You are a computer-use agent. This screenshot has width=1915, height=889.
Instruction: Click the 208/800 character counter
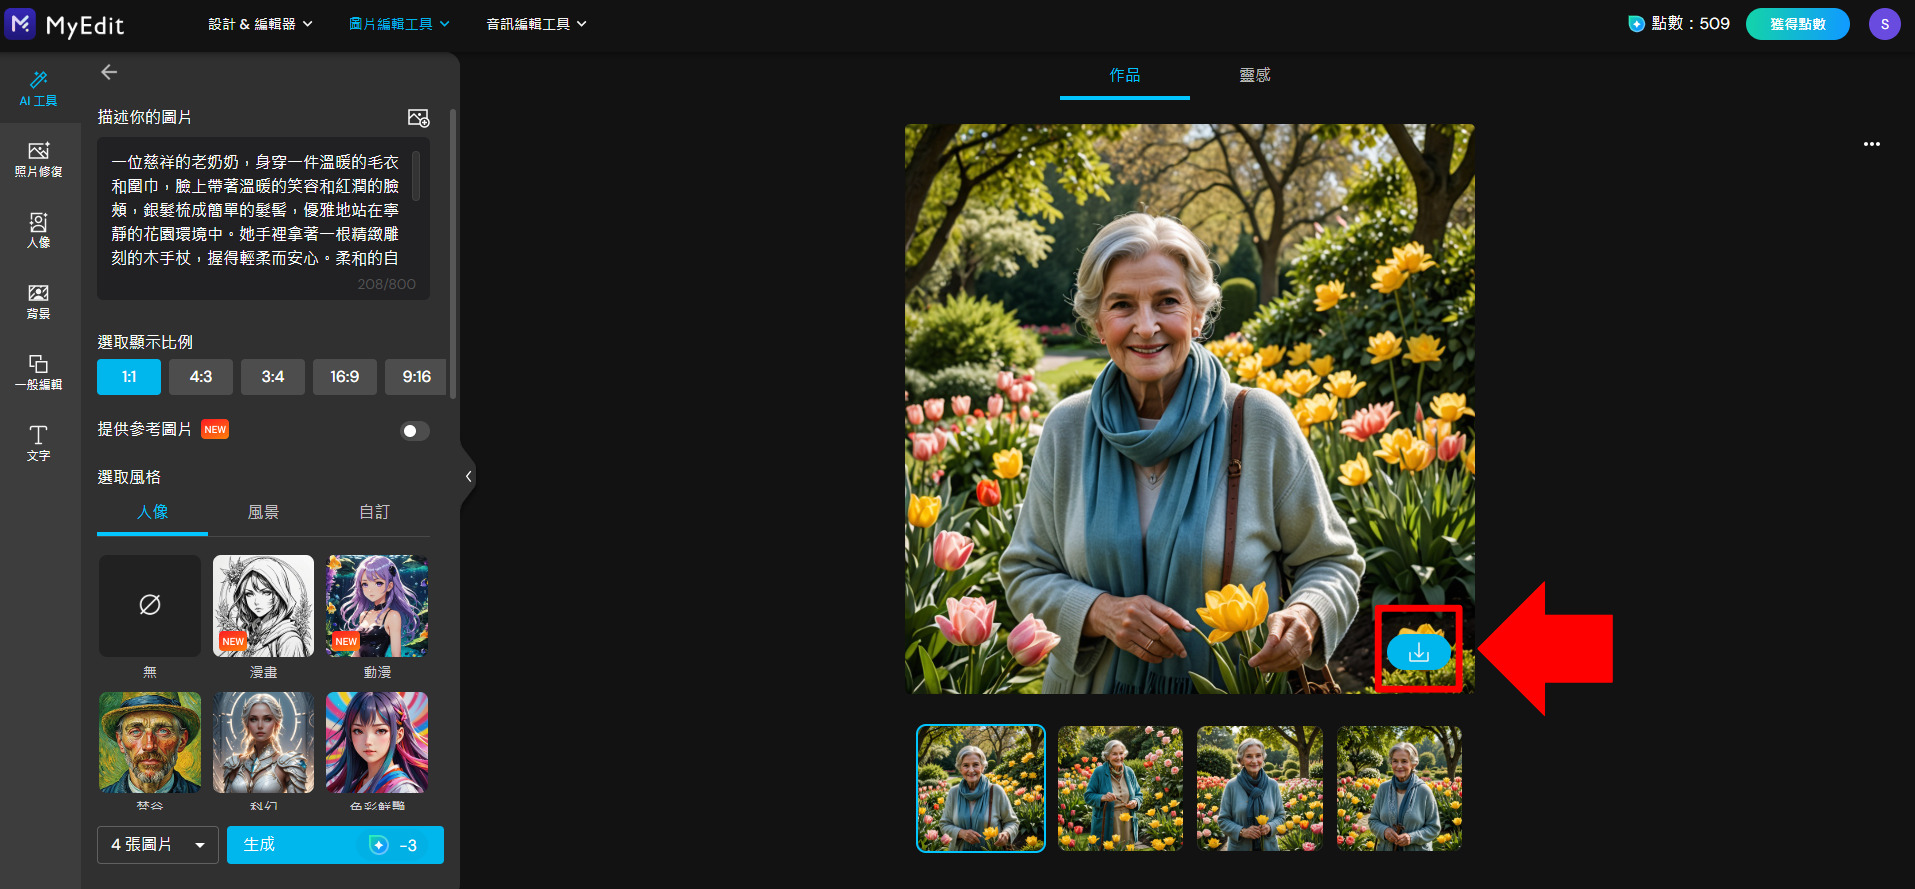(387, 284)
